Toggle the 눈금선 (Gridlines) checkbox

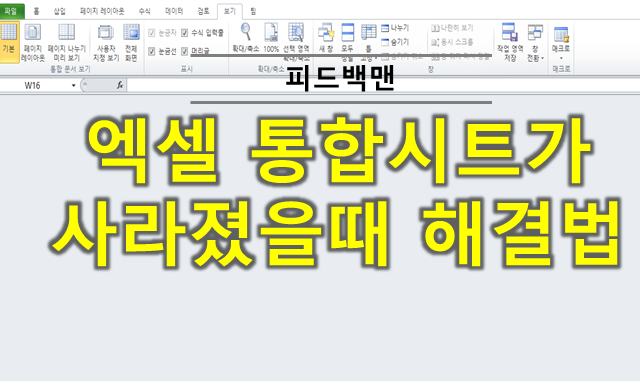pos(151,51)
